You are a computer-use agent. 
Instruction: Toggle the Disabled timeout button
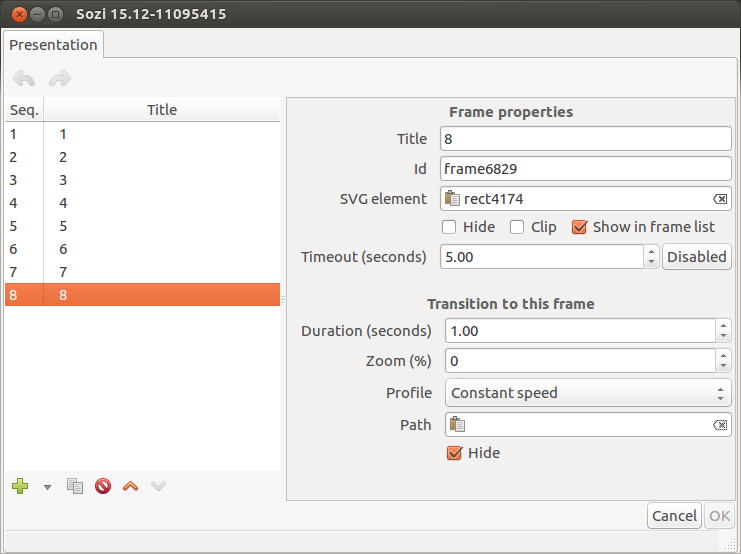pos(697,257)
